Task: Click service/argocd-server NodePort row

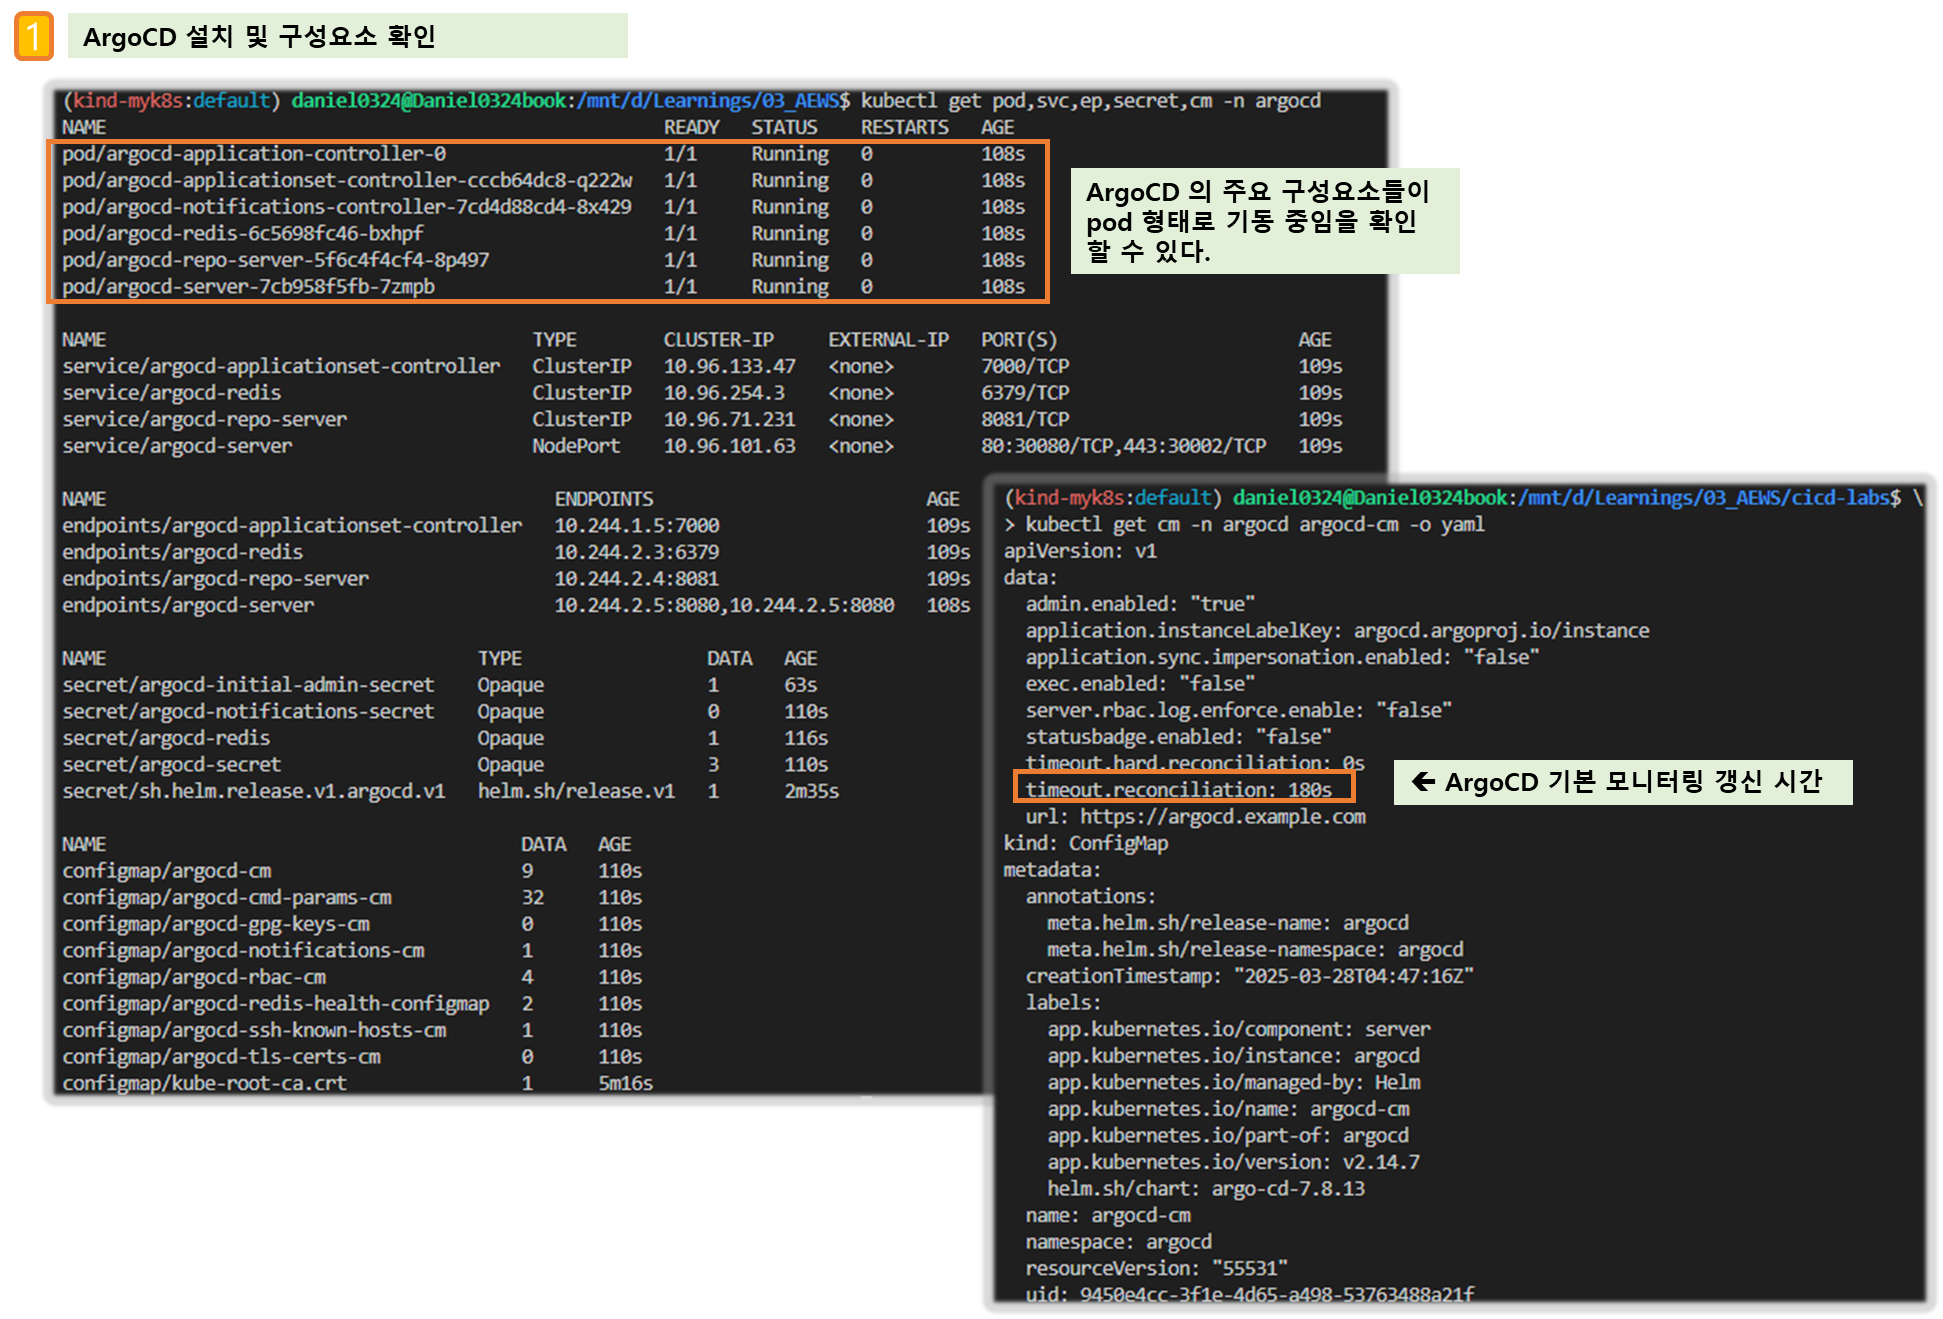Action: [178, 445]
